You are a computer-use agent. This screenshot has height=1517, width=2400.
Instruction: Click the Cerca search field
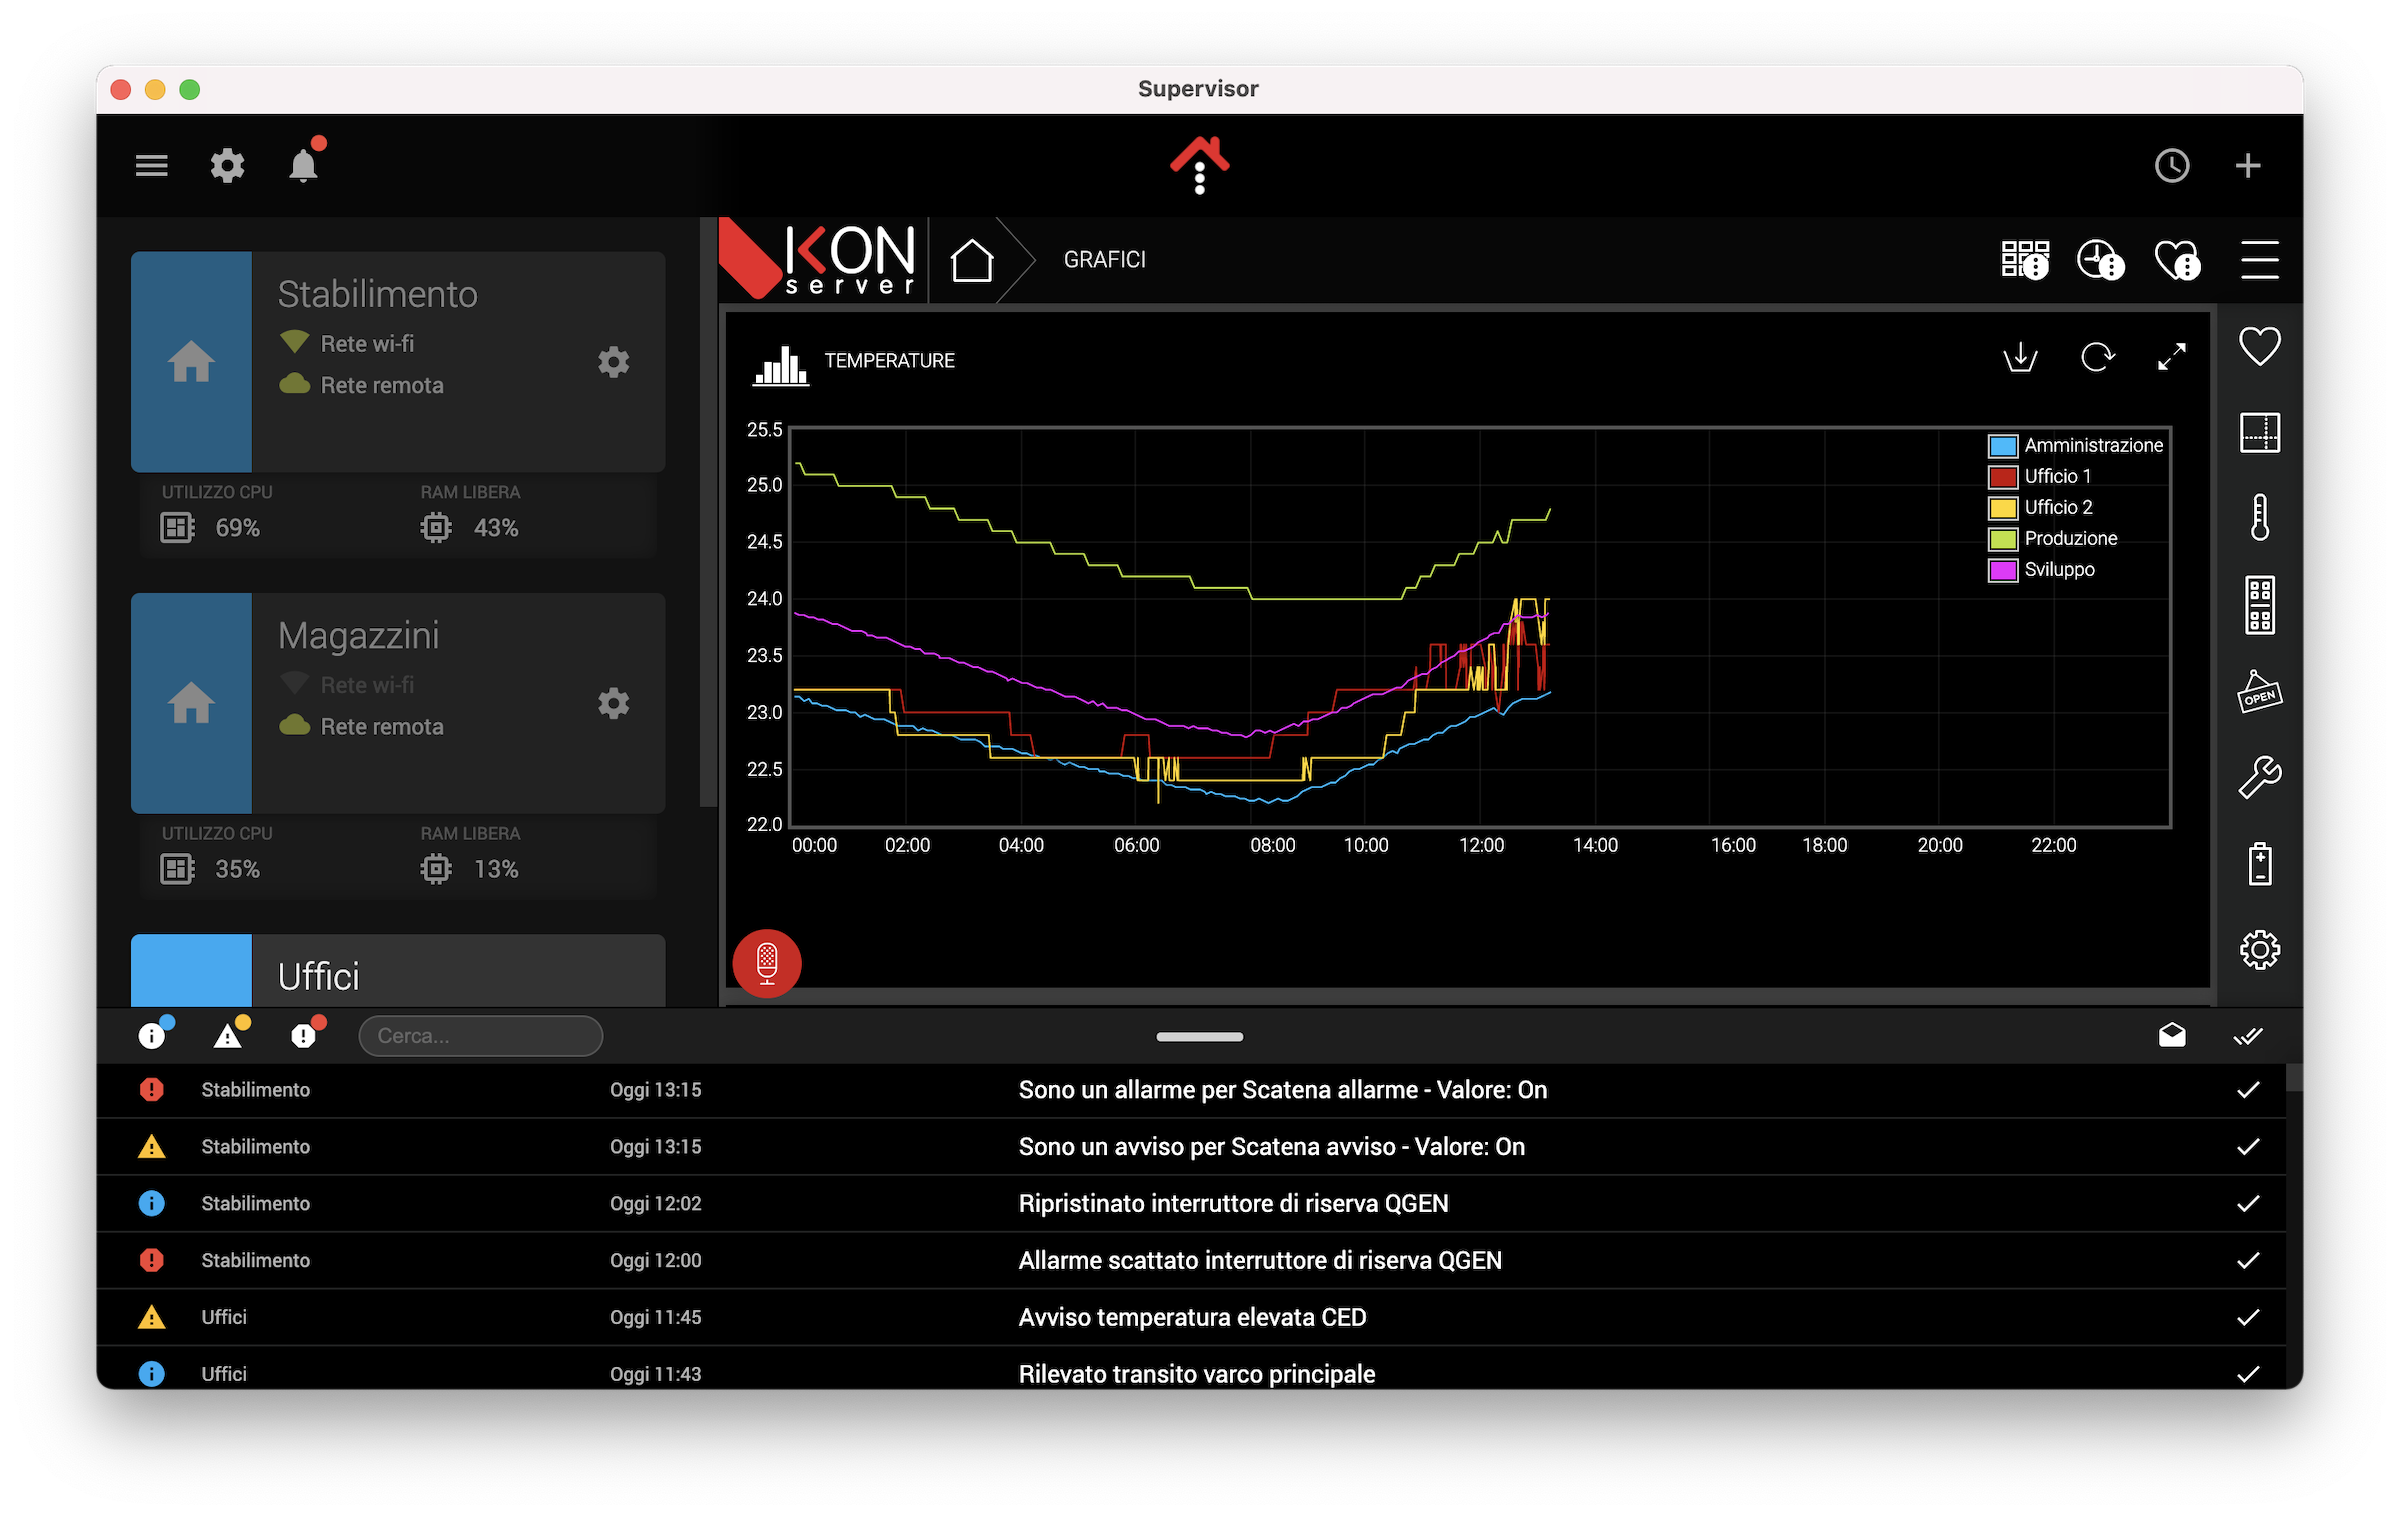point(480,1036)
